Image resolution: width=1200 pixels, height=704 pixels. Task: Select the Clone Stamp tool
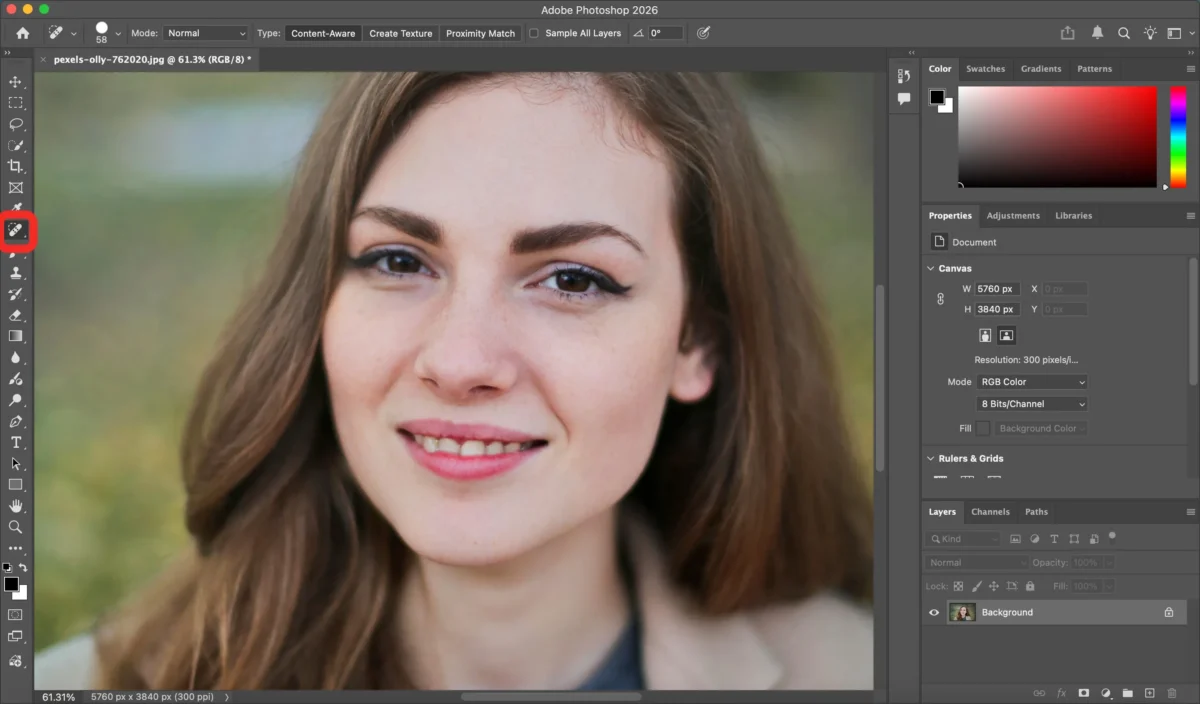pyautogui.click(x=14, y=273)
